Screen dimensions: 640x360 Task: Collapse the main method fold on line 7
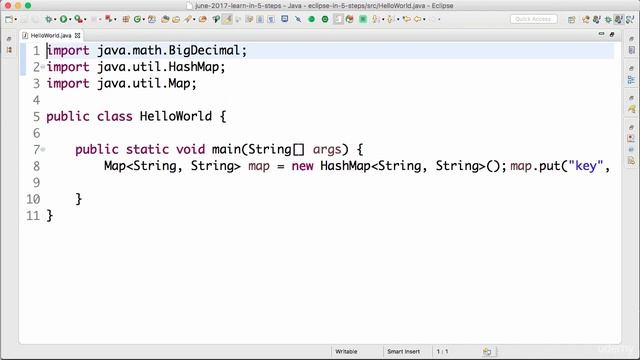pos(43,150)
